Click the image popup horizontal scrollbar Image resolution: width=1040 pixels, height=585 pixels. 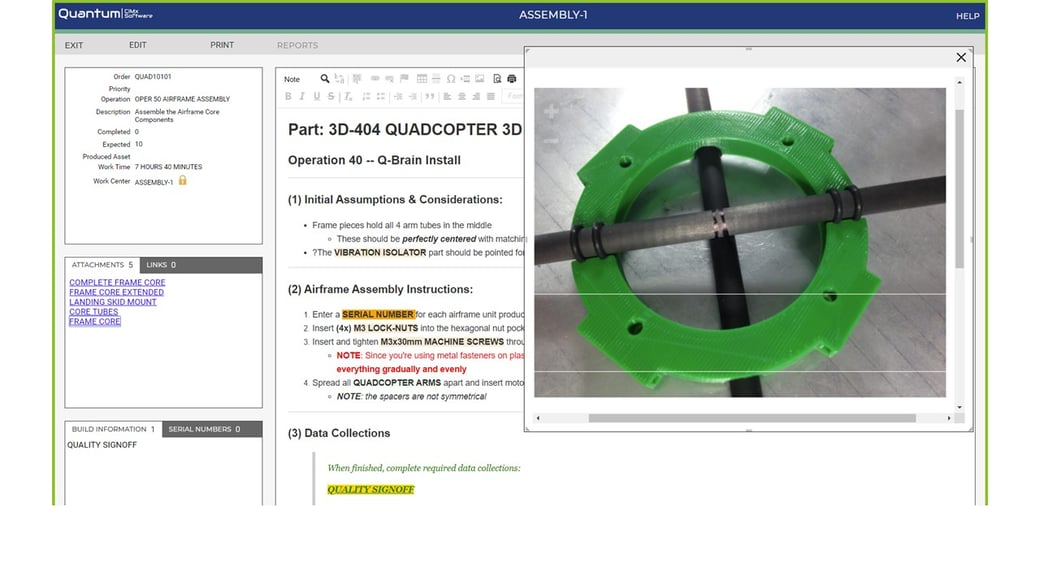tap(750, 418)
